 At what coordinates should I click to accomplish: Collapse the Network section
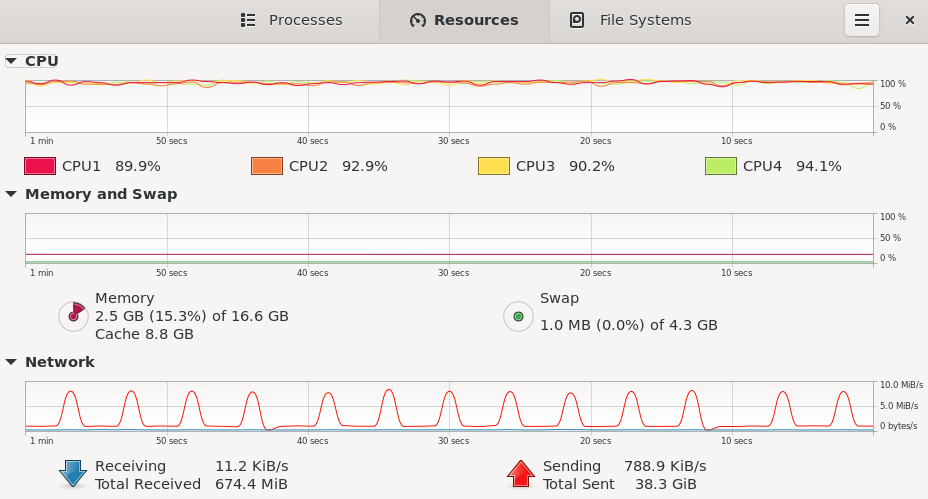click(x=11, y=362)
